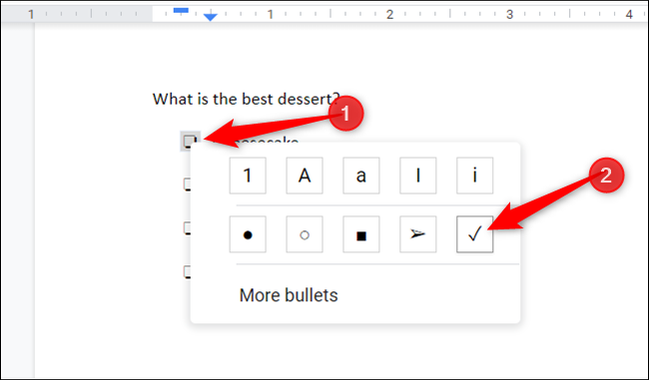Choose the checkmark bullet style
Image resolution: width=649 pixels, height=380 pixels.
[475, 234]
